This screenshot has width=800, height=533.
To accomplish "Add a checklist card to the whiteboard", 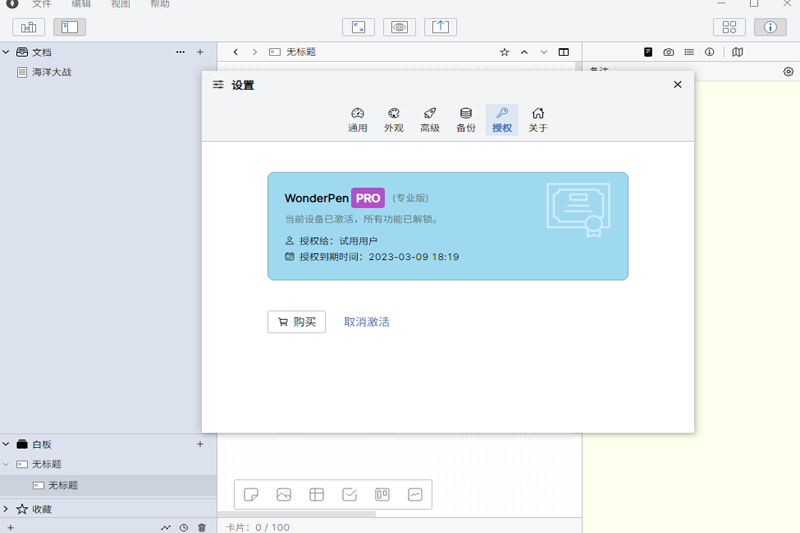I will (349, 494).
